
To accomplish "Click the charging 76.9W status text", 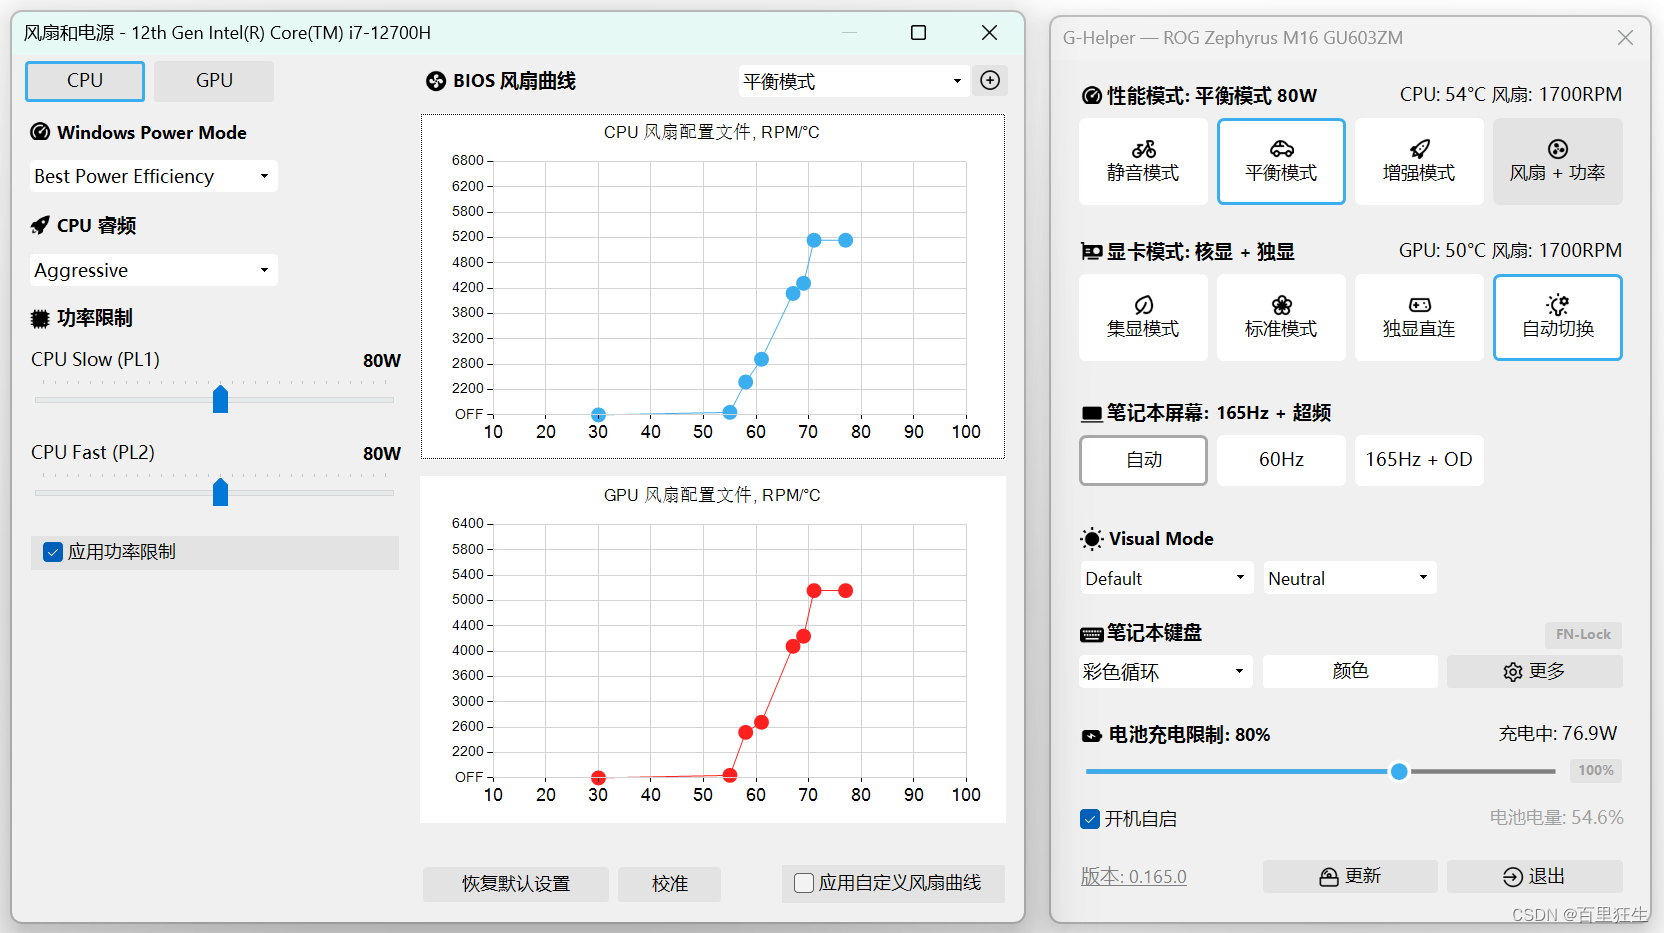I will click(x=1558, y=734).
